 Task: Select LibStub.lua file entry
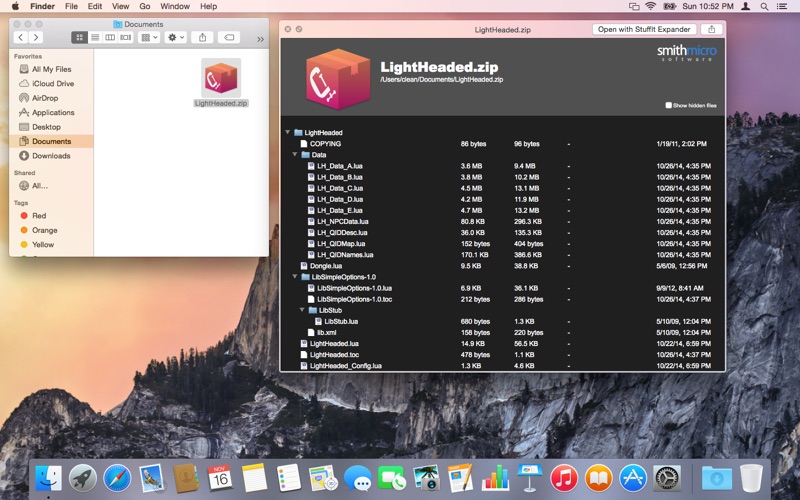pos(341,321)
